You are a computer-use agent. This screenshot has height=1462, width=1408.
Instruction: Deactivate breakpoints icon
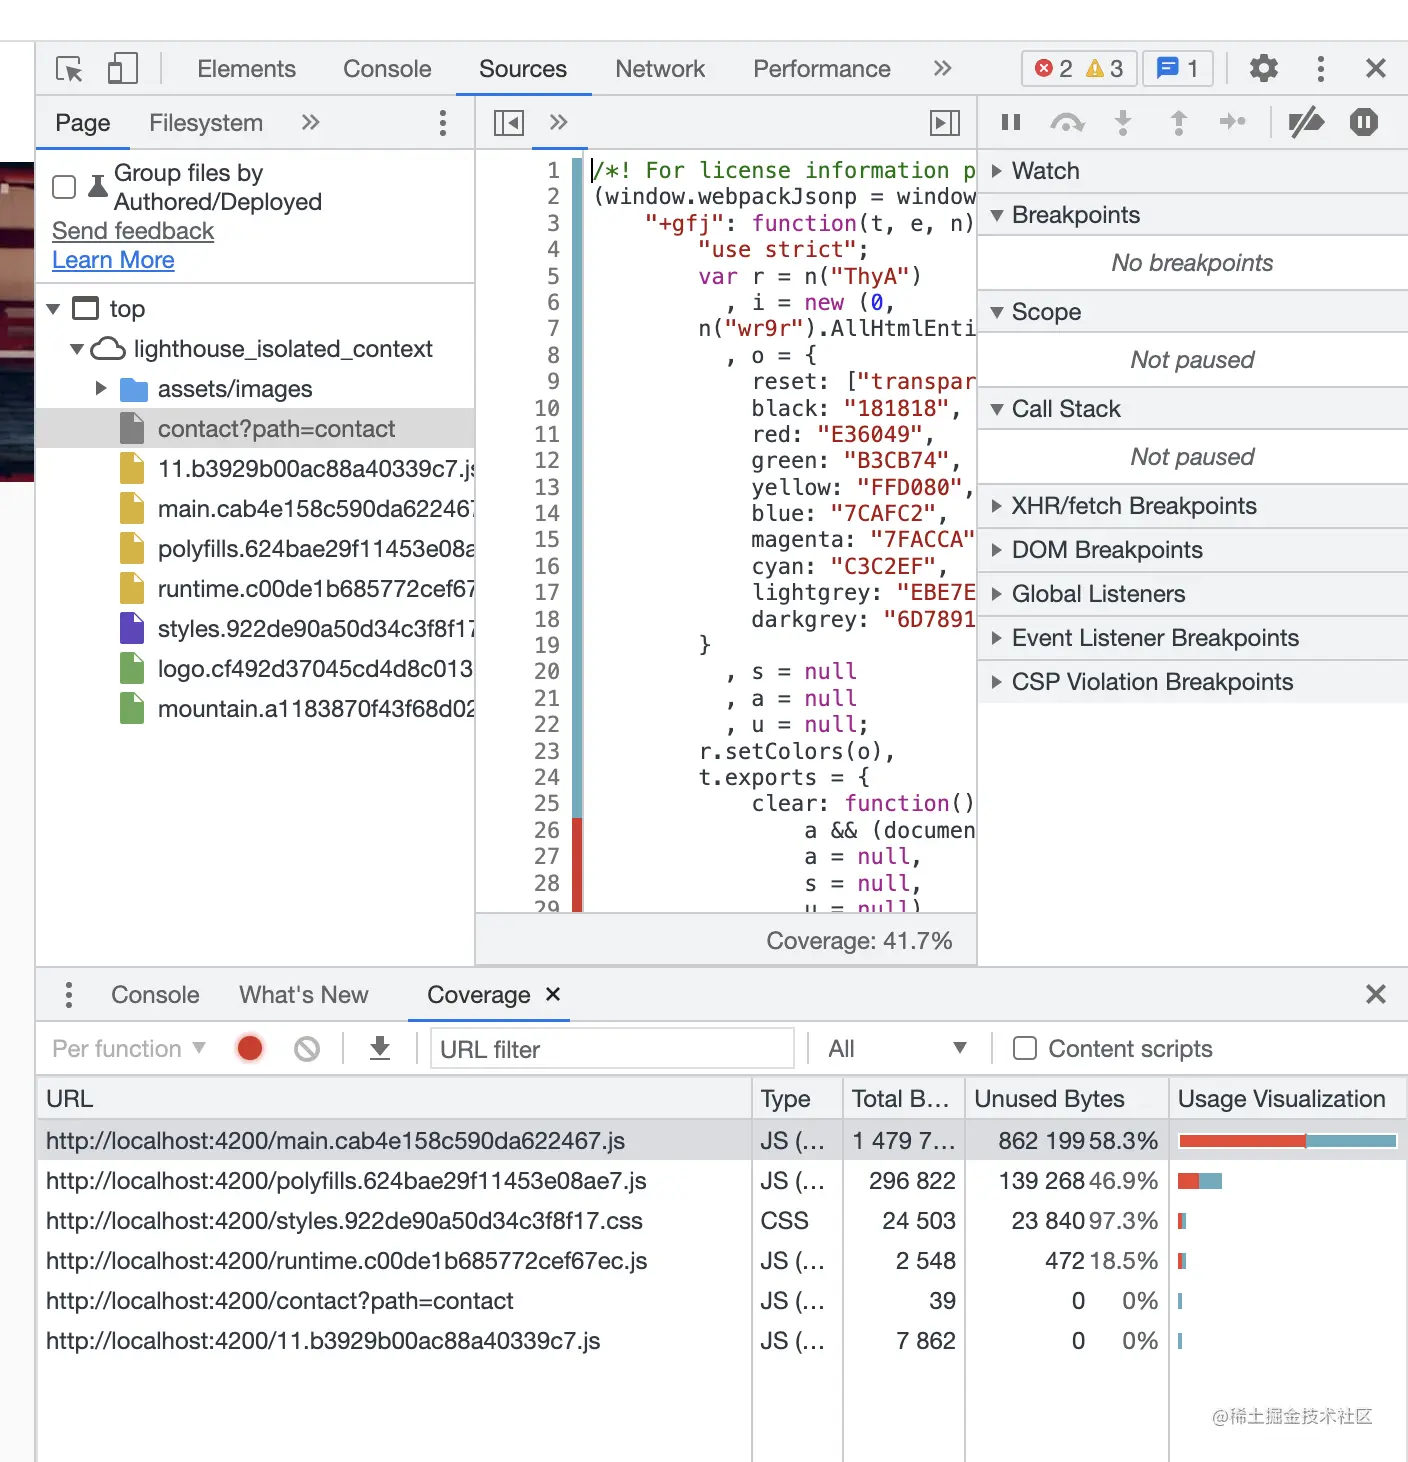point(1306,122)
